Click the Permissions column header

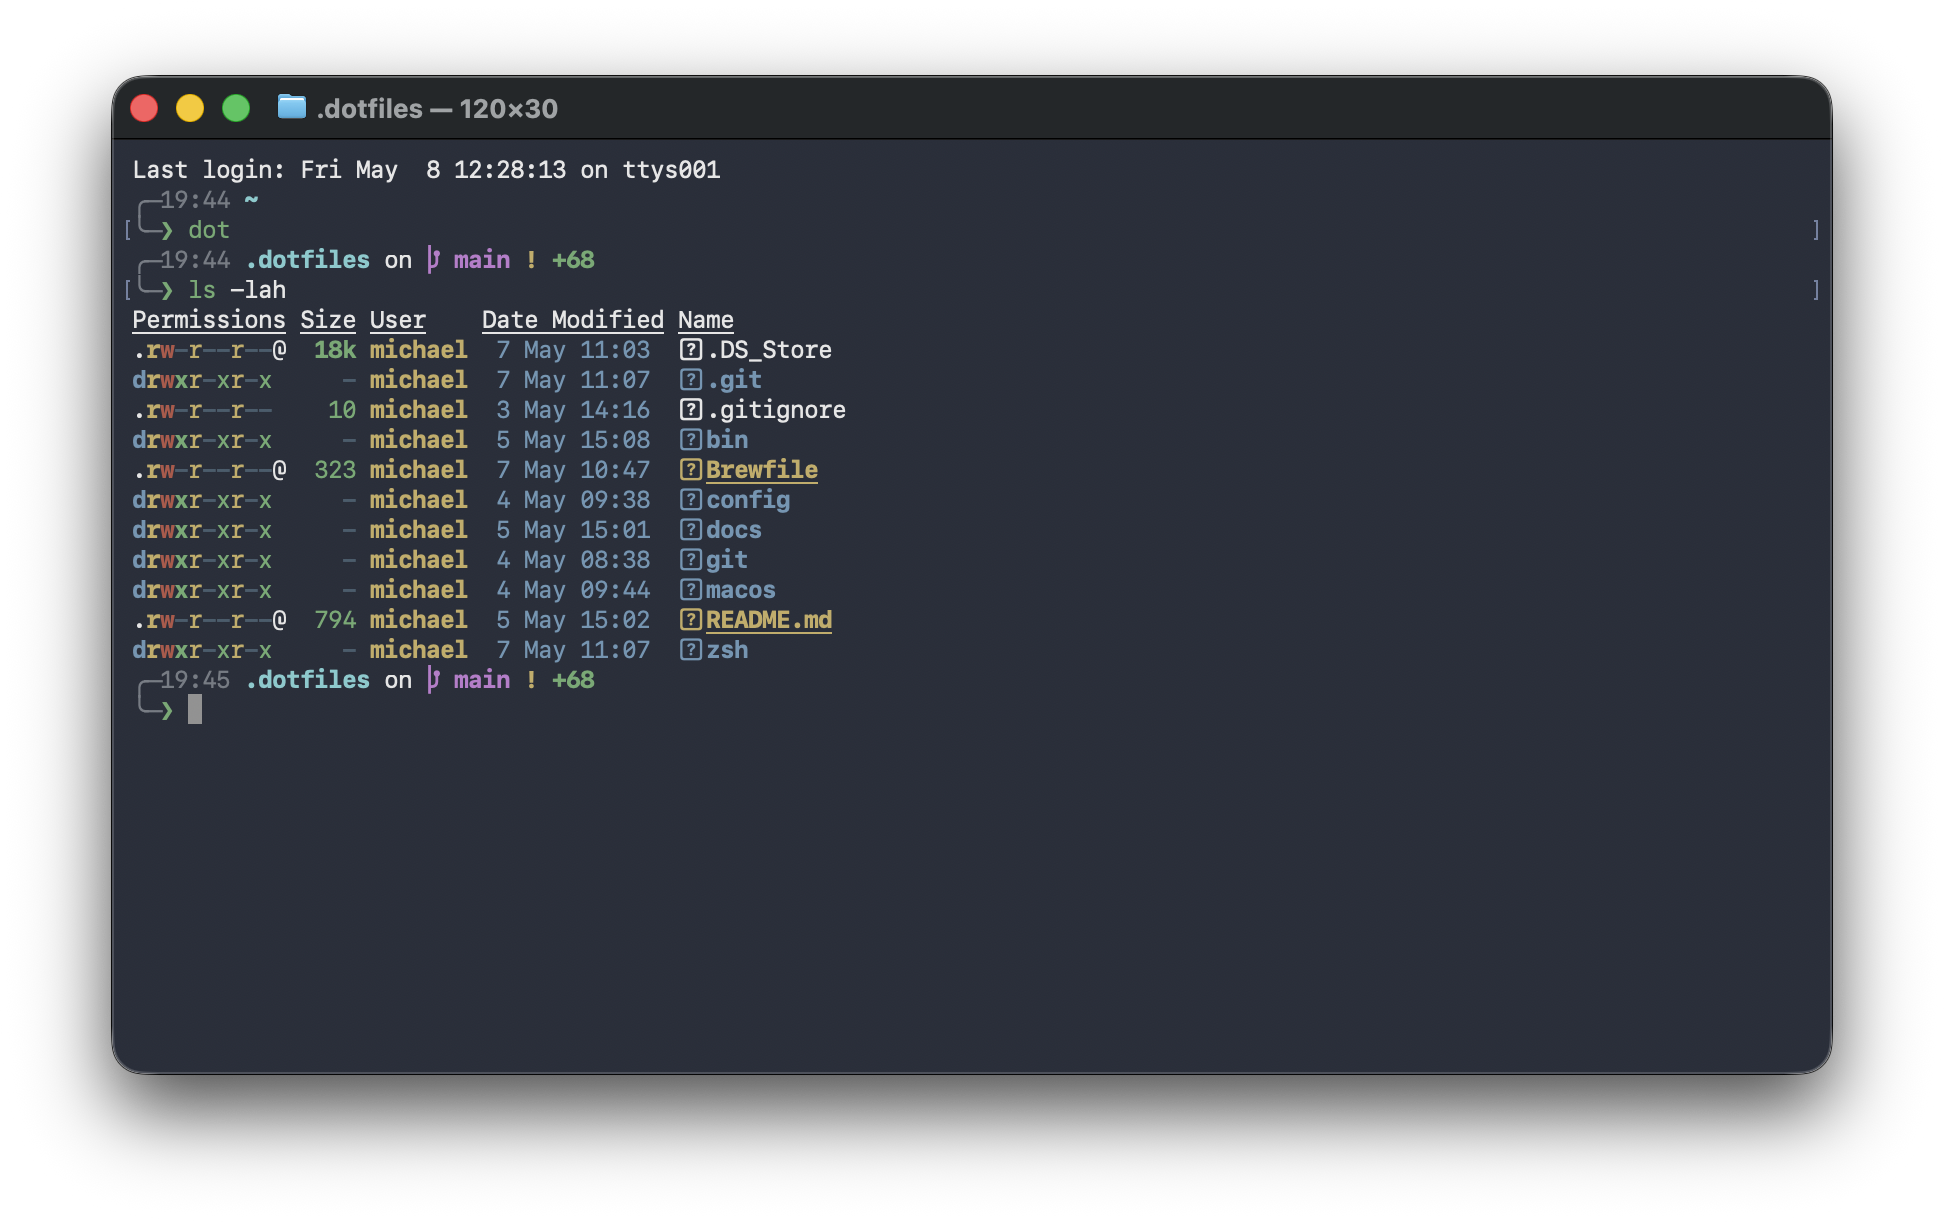click(x=209, y=320)
